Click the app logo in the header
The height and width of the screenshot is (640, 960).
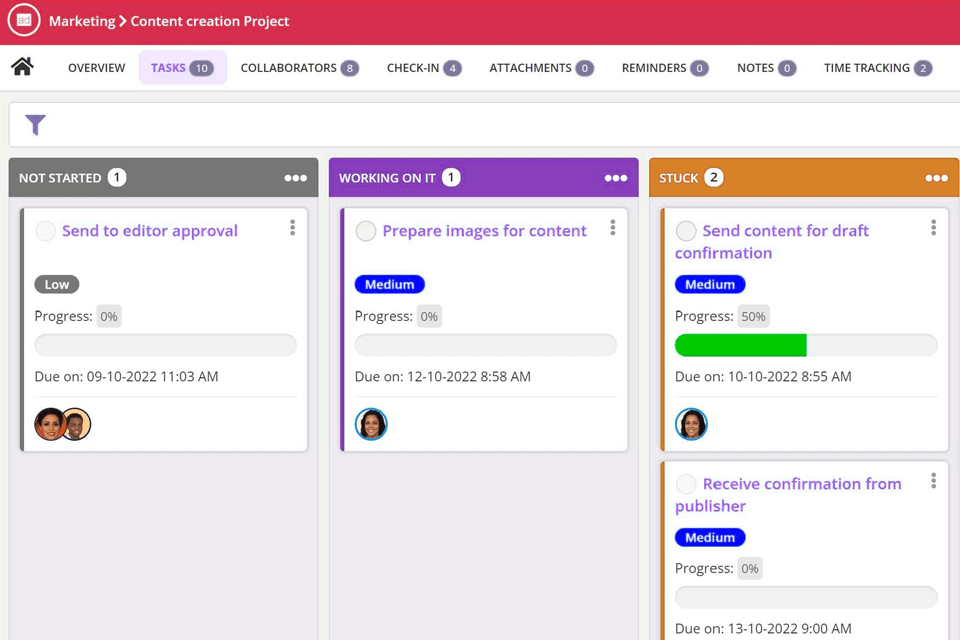click(x=24, y=20)
